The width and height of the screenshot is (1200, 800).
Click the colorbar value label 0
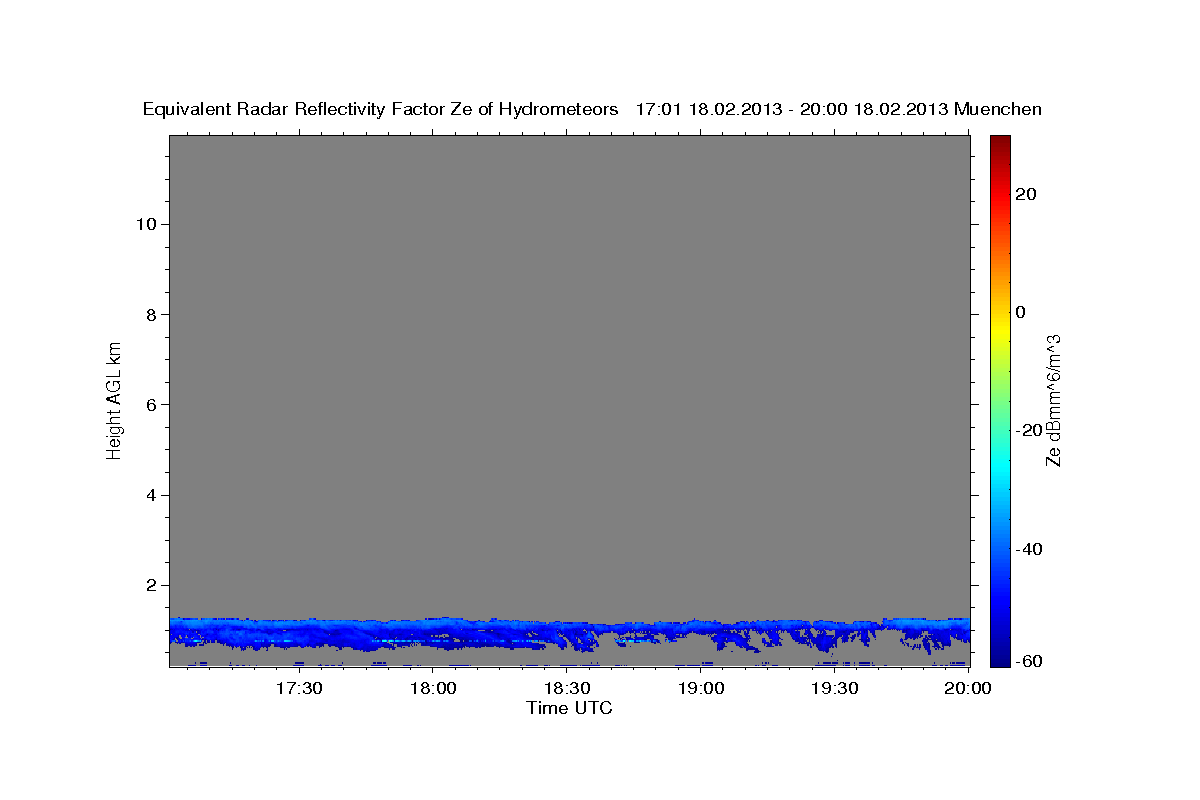coord(1021,312)
